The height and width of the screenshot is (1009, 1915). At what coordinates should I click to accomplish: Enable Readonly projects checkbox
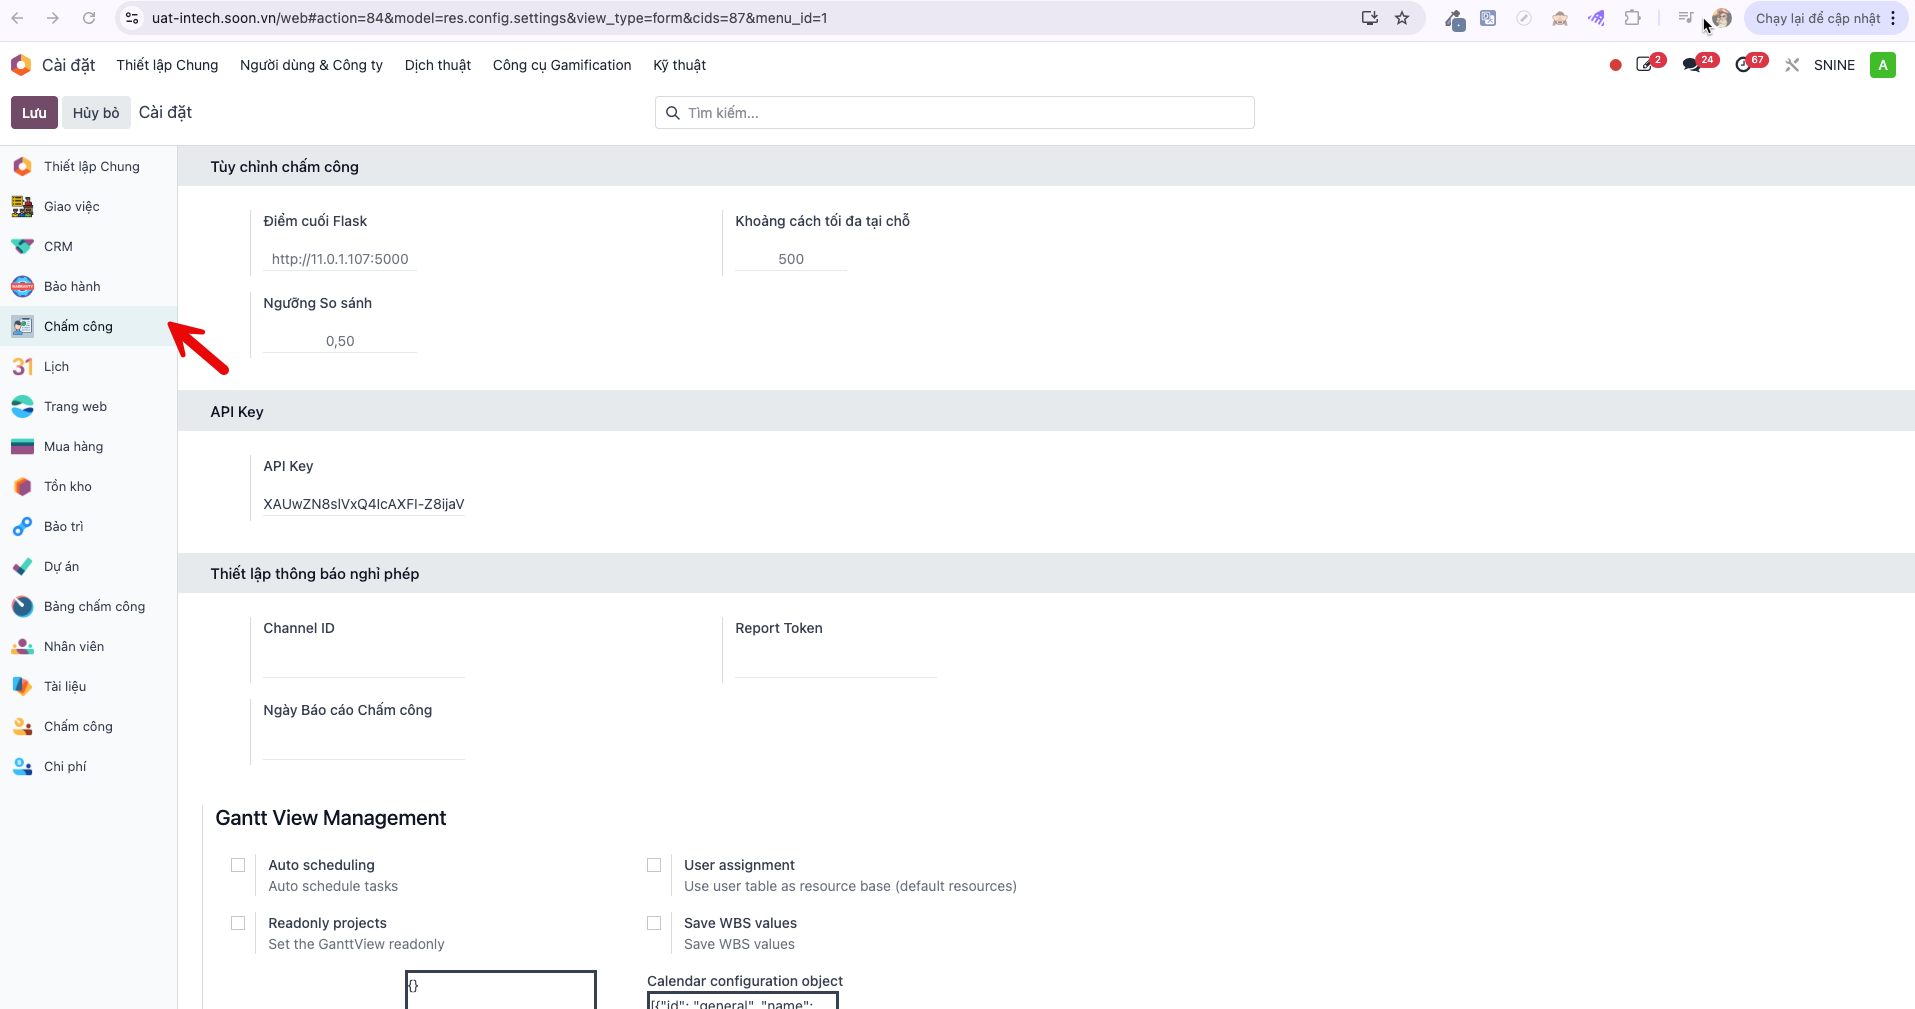click(x=238, y=923)
